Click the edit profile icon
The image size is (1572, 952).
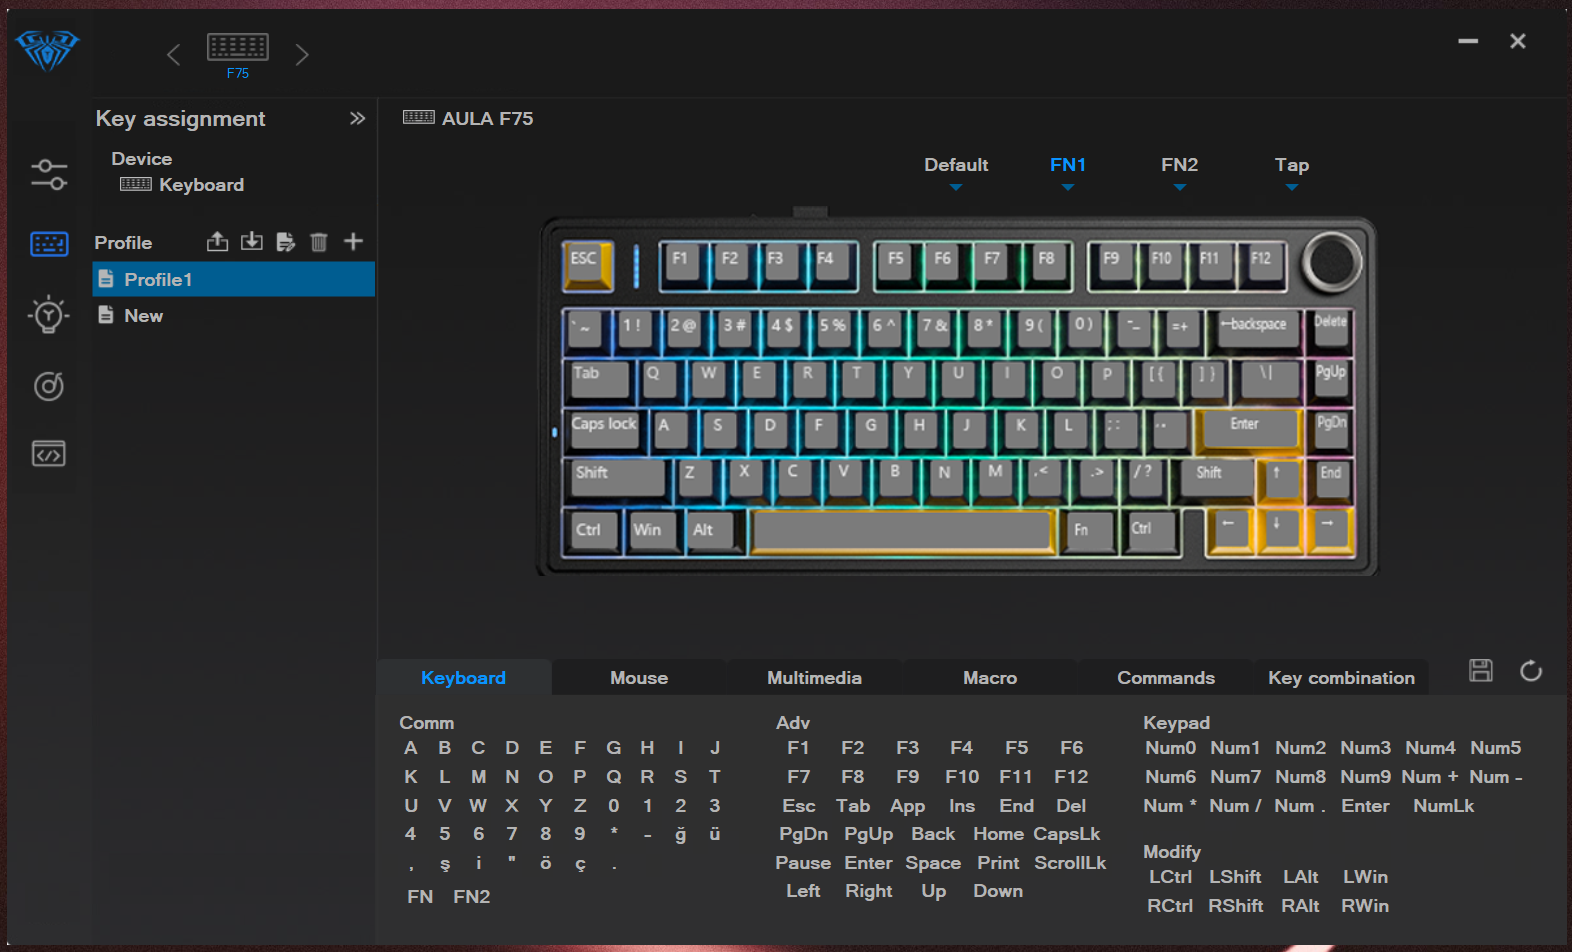click(x=286, y=242)
